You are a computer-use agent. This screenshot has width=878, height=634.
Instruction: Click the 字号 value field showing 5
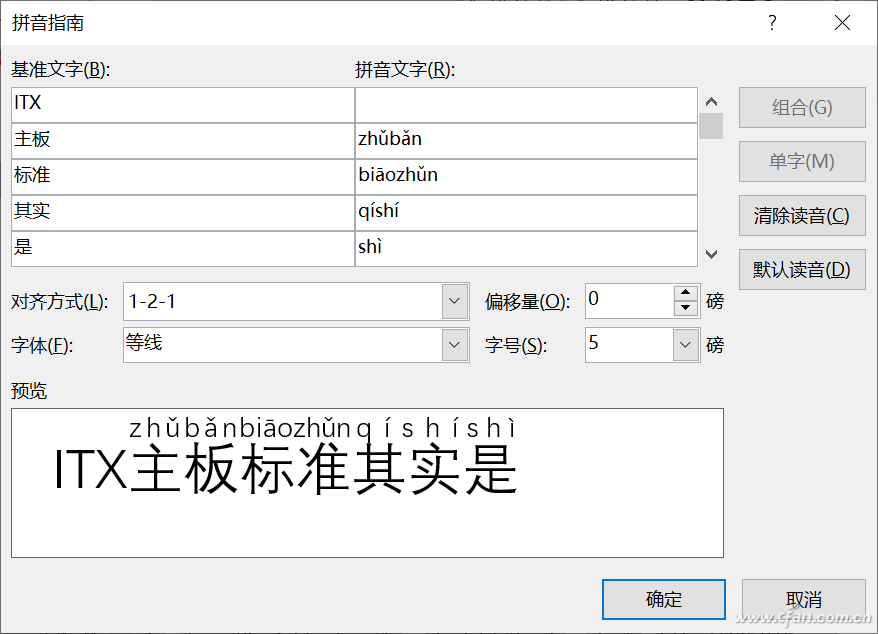click(629, 344)
